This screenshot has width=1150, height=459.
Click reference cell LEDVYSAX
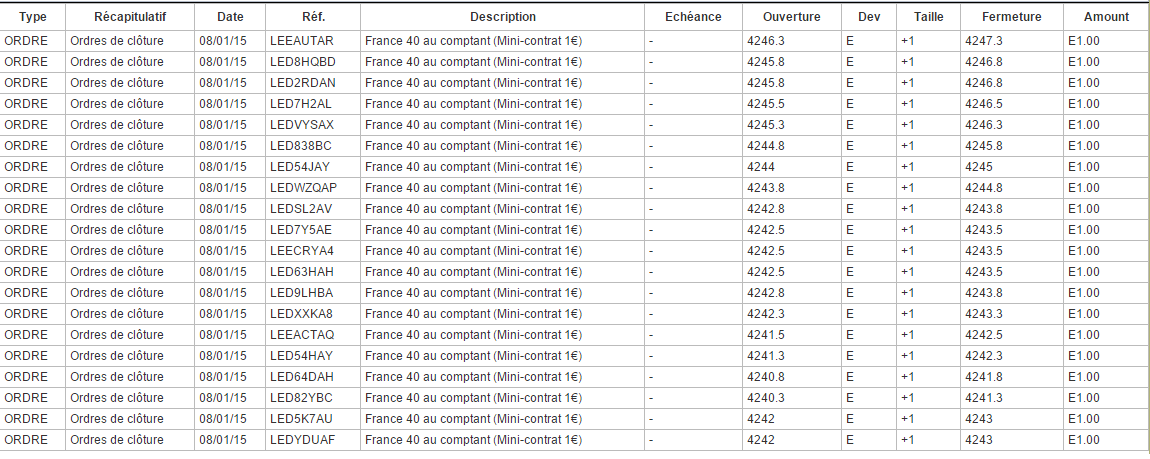[302, 125]
